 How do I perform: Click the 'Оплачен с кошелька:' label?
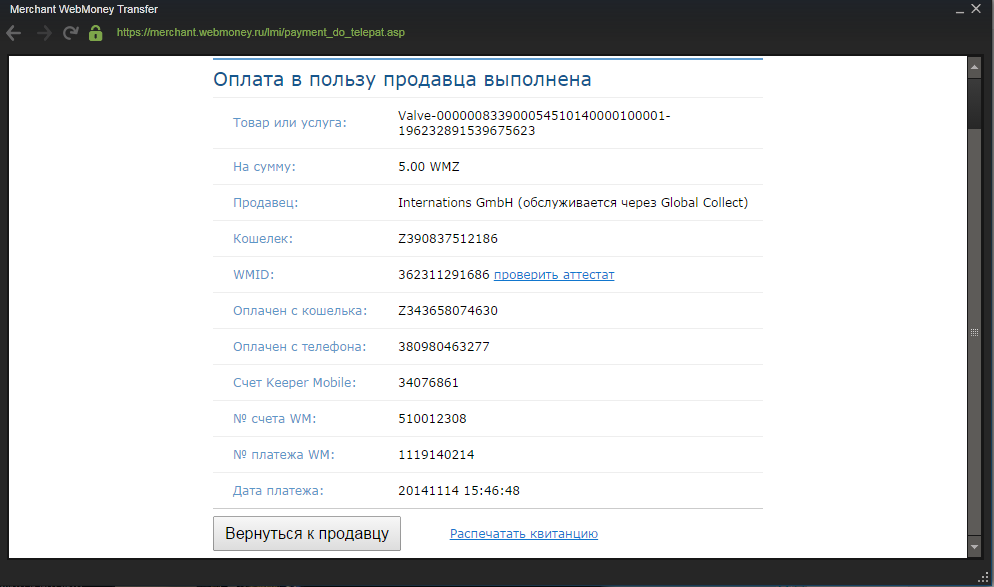click(x=300, y=311)
